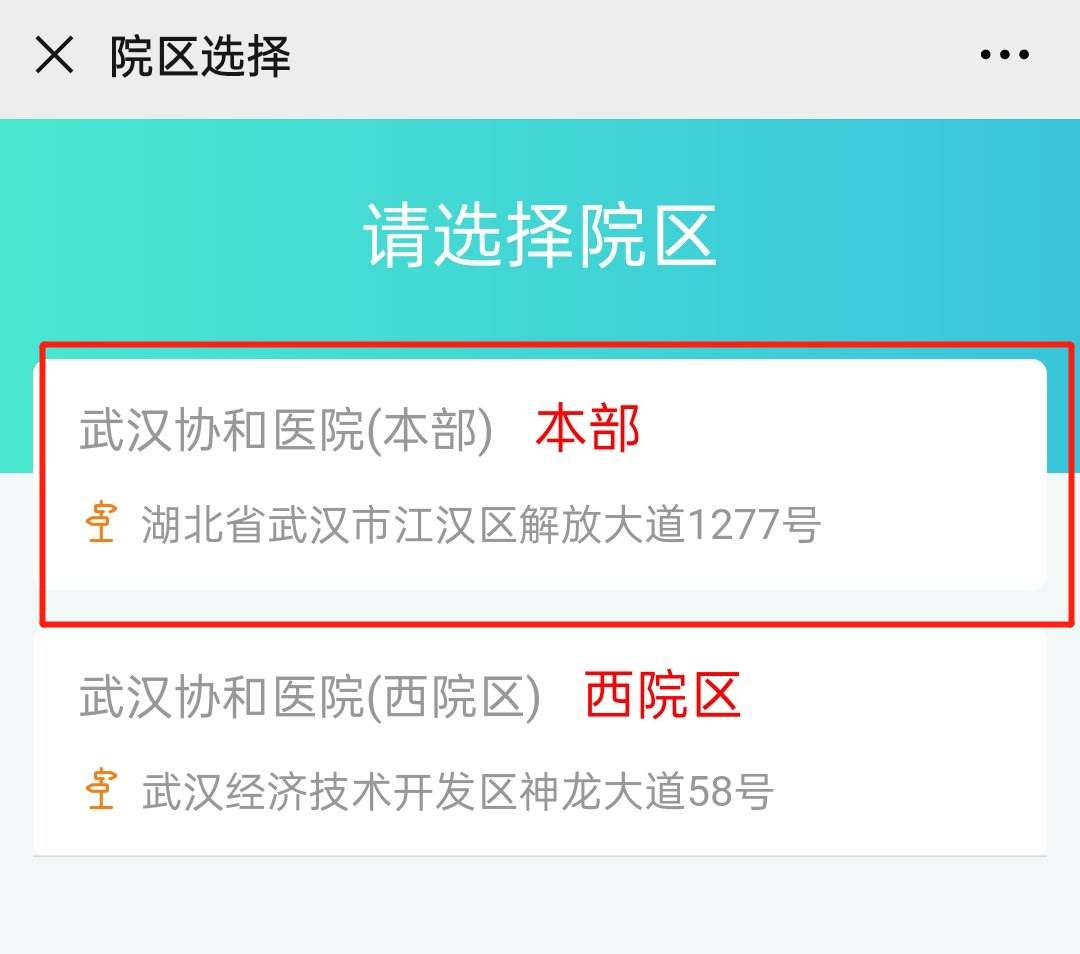Open address 武汉经济技术开发区神龙大道58号
This screenshot has height=954, width=1080.
pos(458,793)
